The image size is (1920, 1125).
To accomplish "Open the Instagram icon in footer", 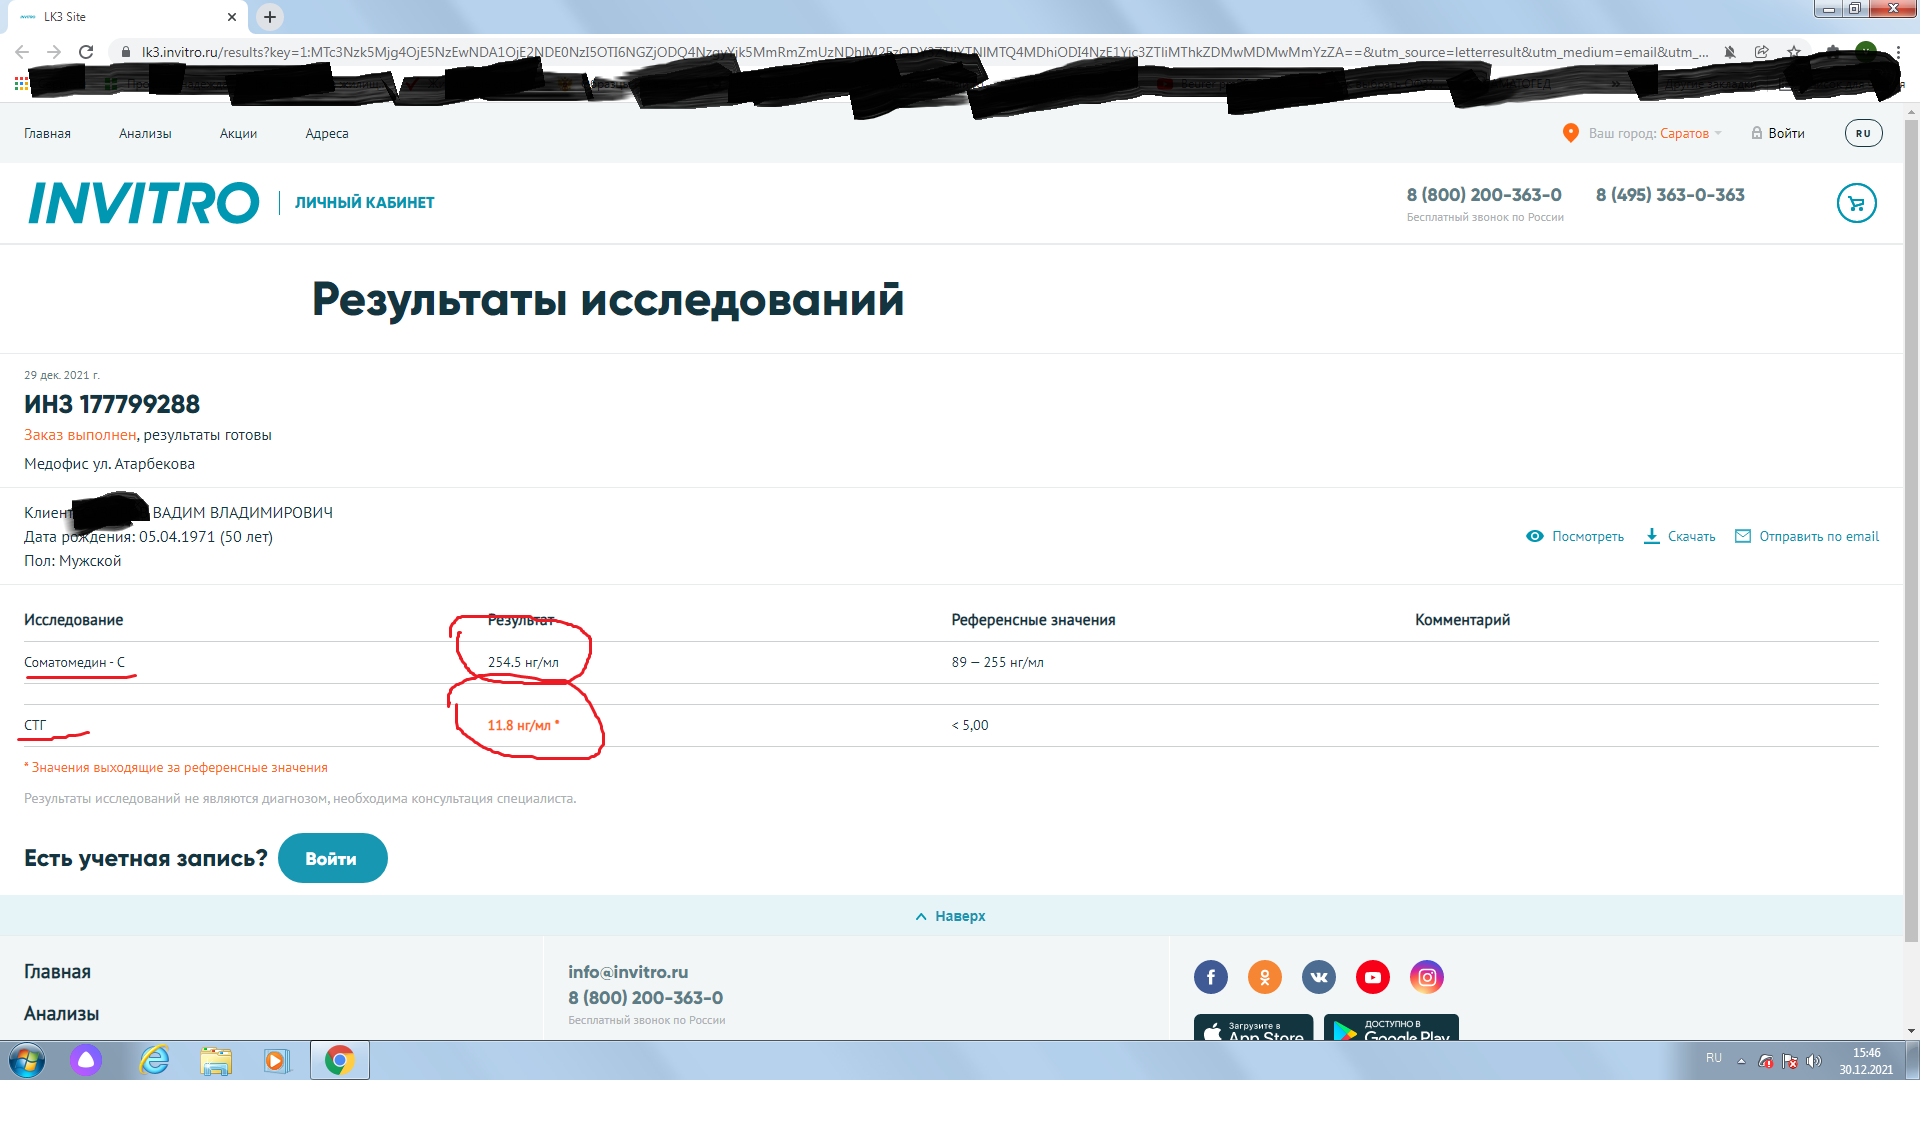I will pyautogui.click(x=1427, y=977).
